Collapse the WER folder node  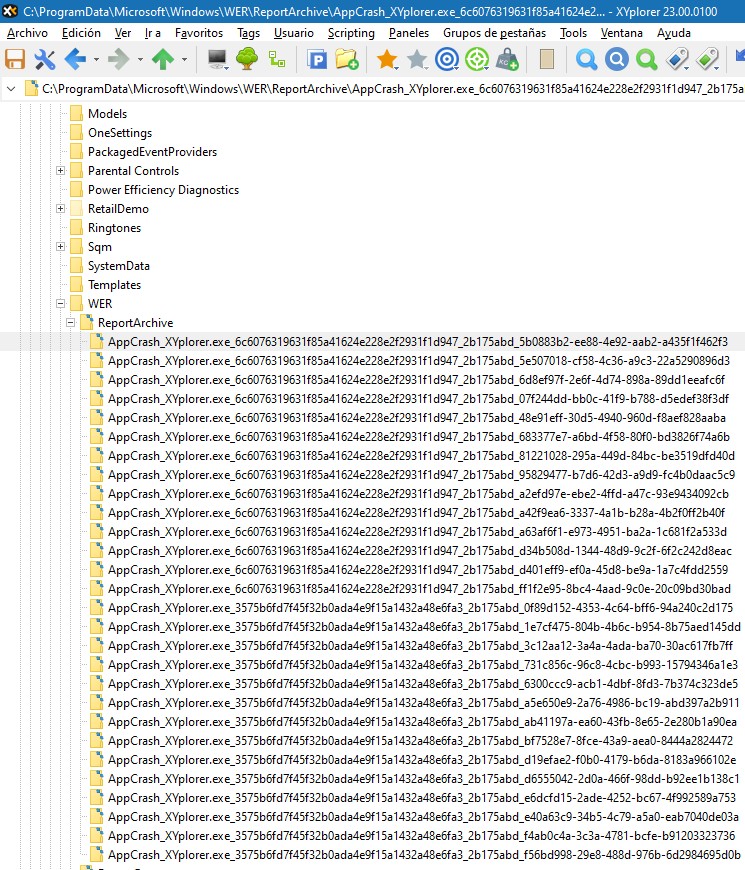coord(60,304)
